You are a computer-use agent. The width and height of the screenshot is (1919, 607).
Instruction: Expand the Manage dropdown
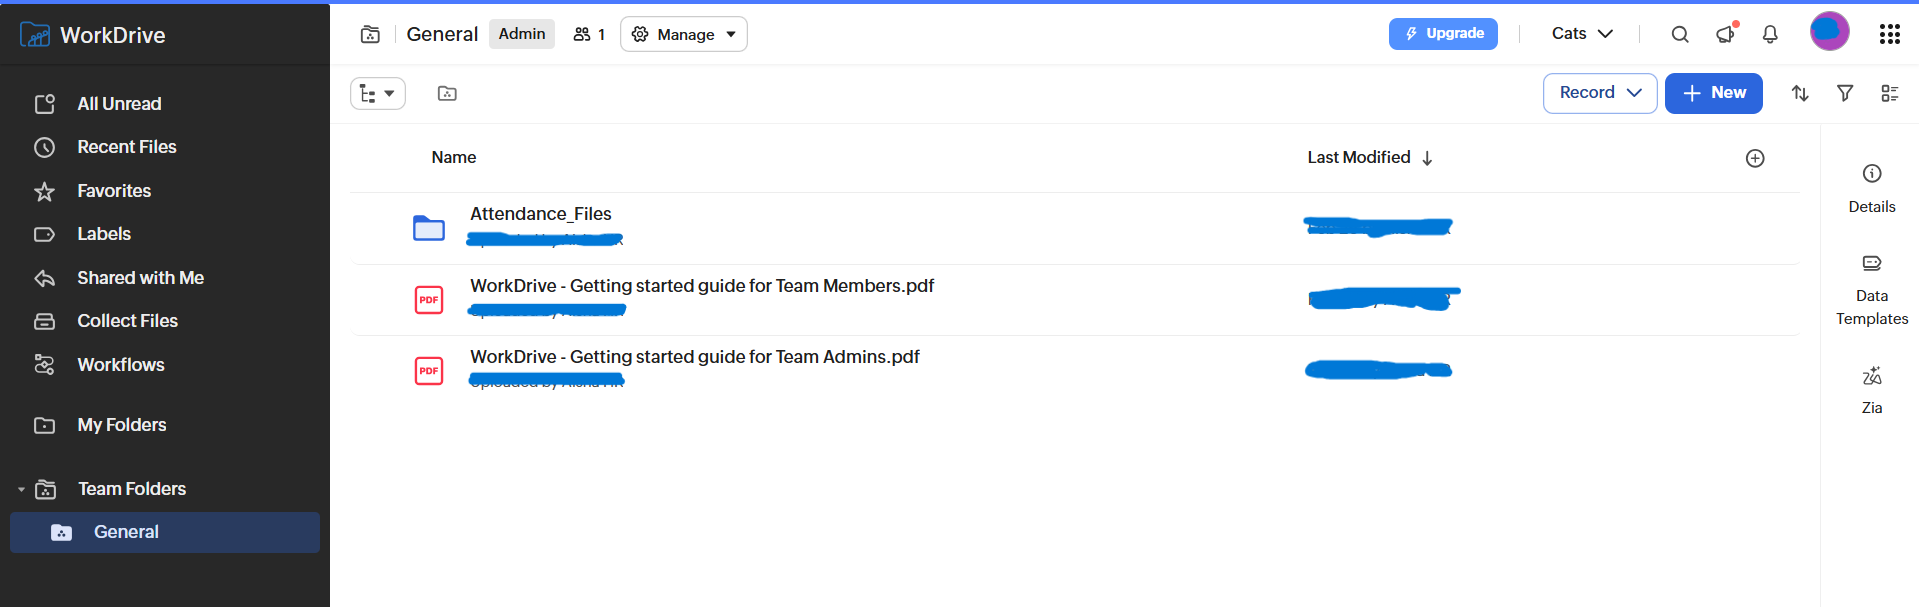click(x=684, y=34)
